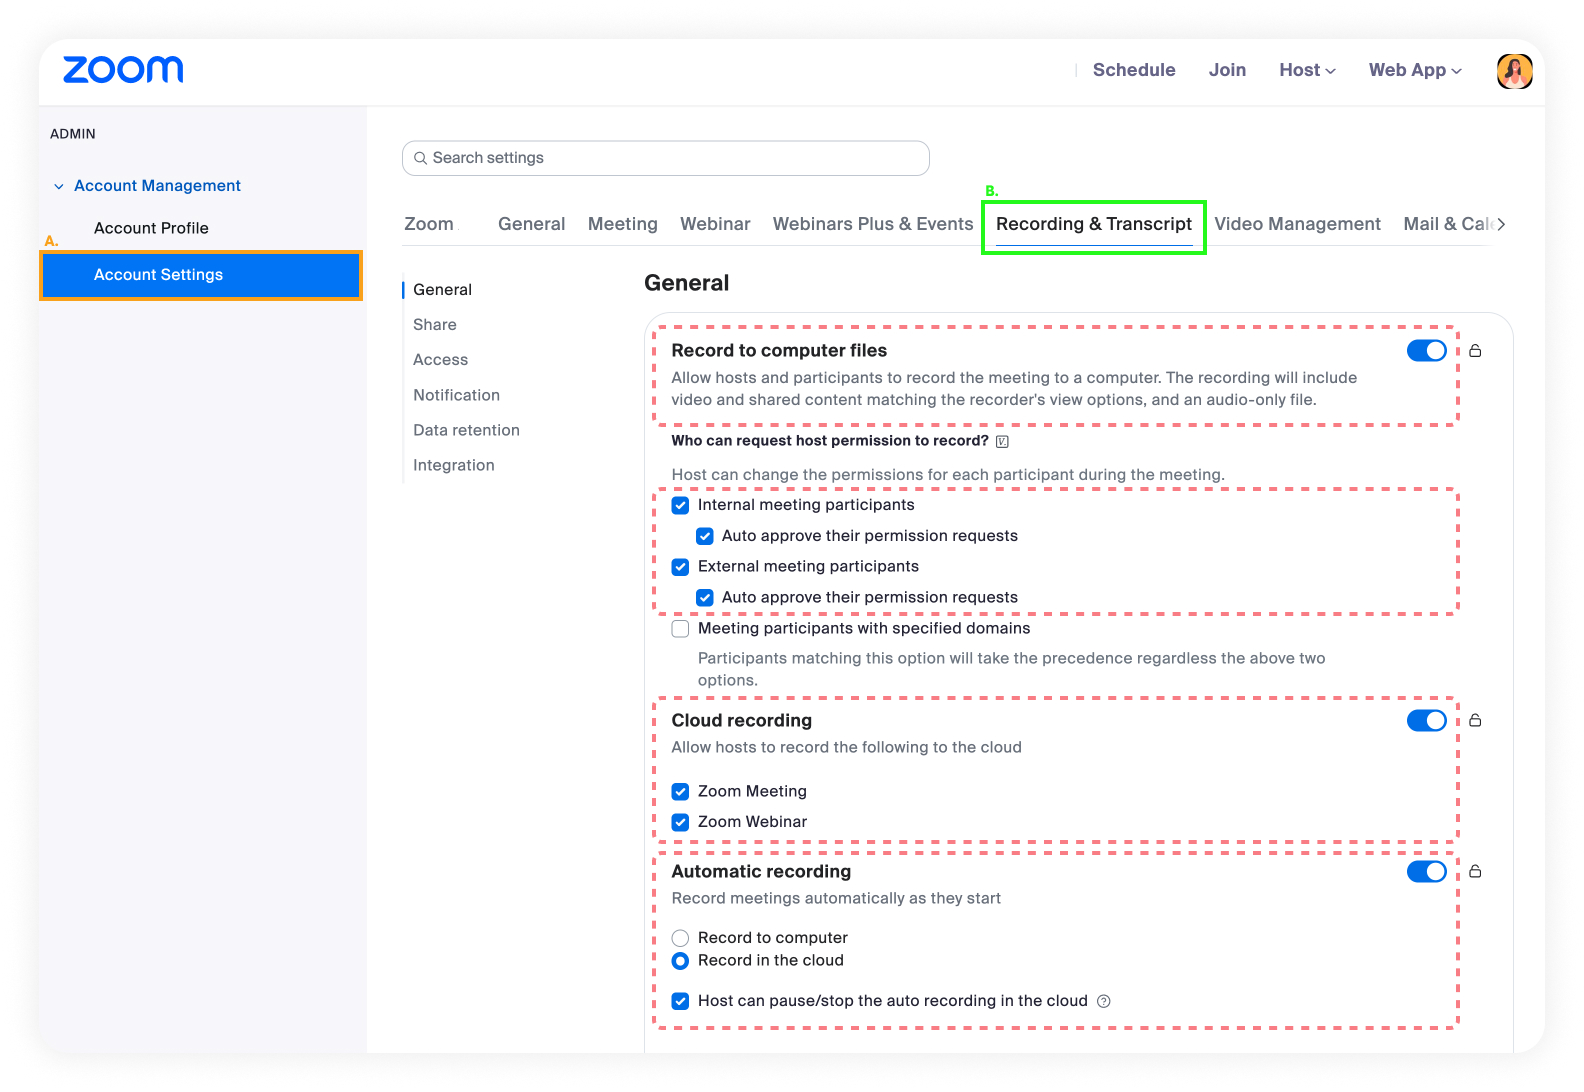Screen dimensions: 1584x1092
Task: Uncheck the Zoom Meeting checkbox
Action: (680, 792)
